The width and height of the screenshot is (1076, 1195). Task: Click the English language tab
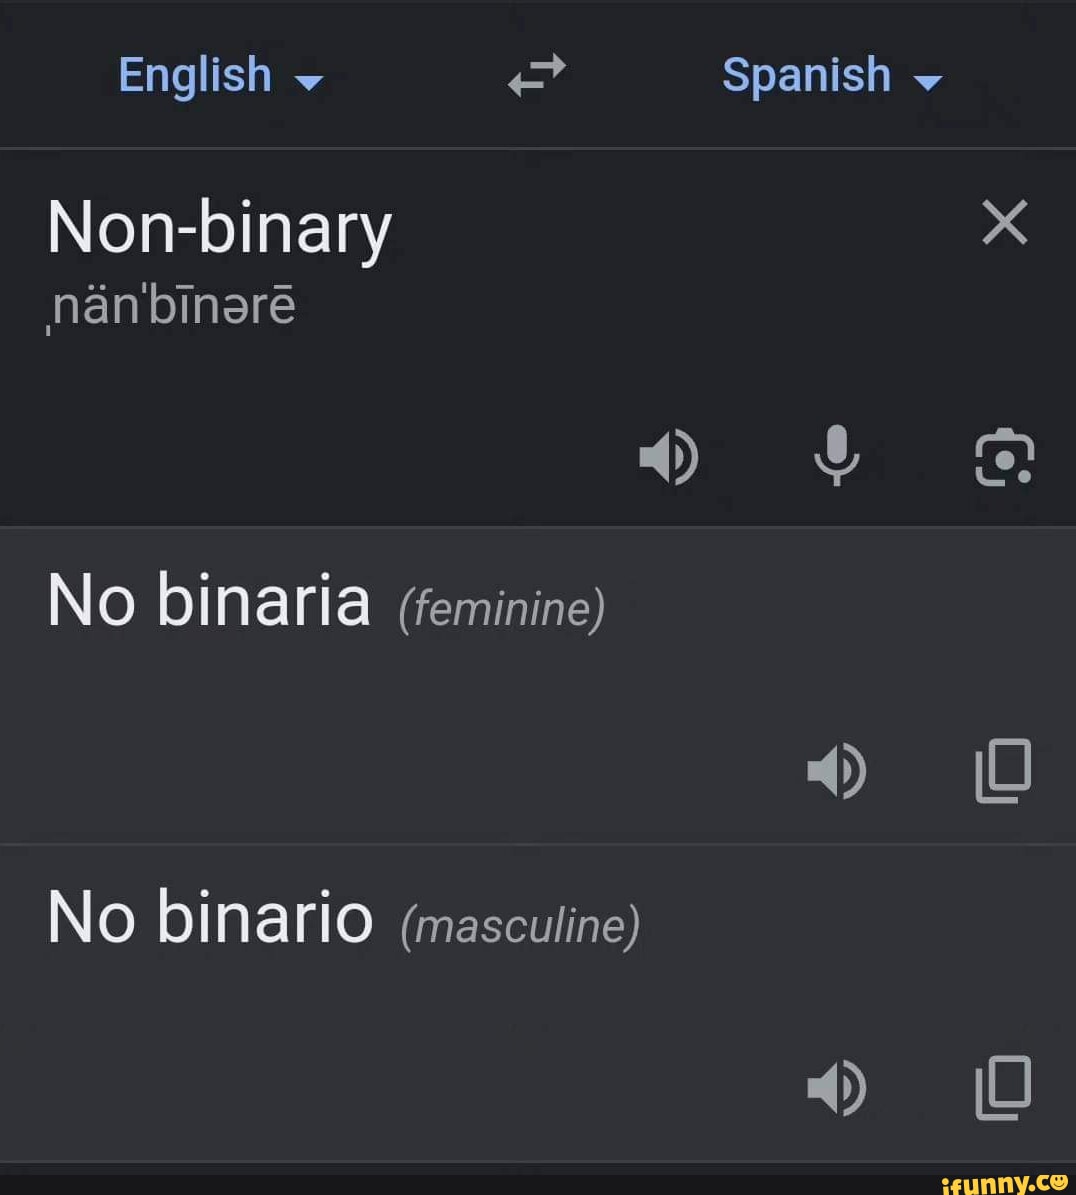pos(193,75)
